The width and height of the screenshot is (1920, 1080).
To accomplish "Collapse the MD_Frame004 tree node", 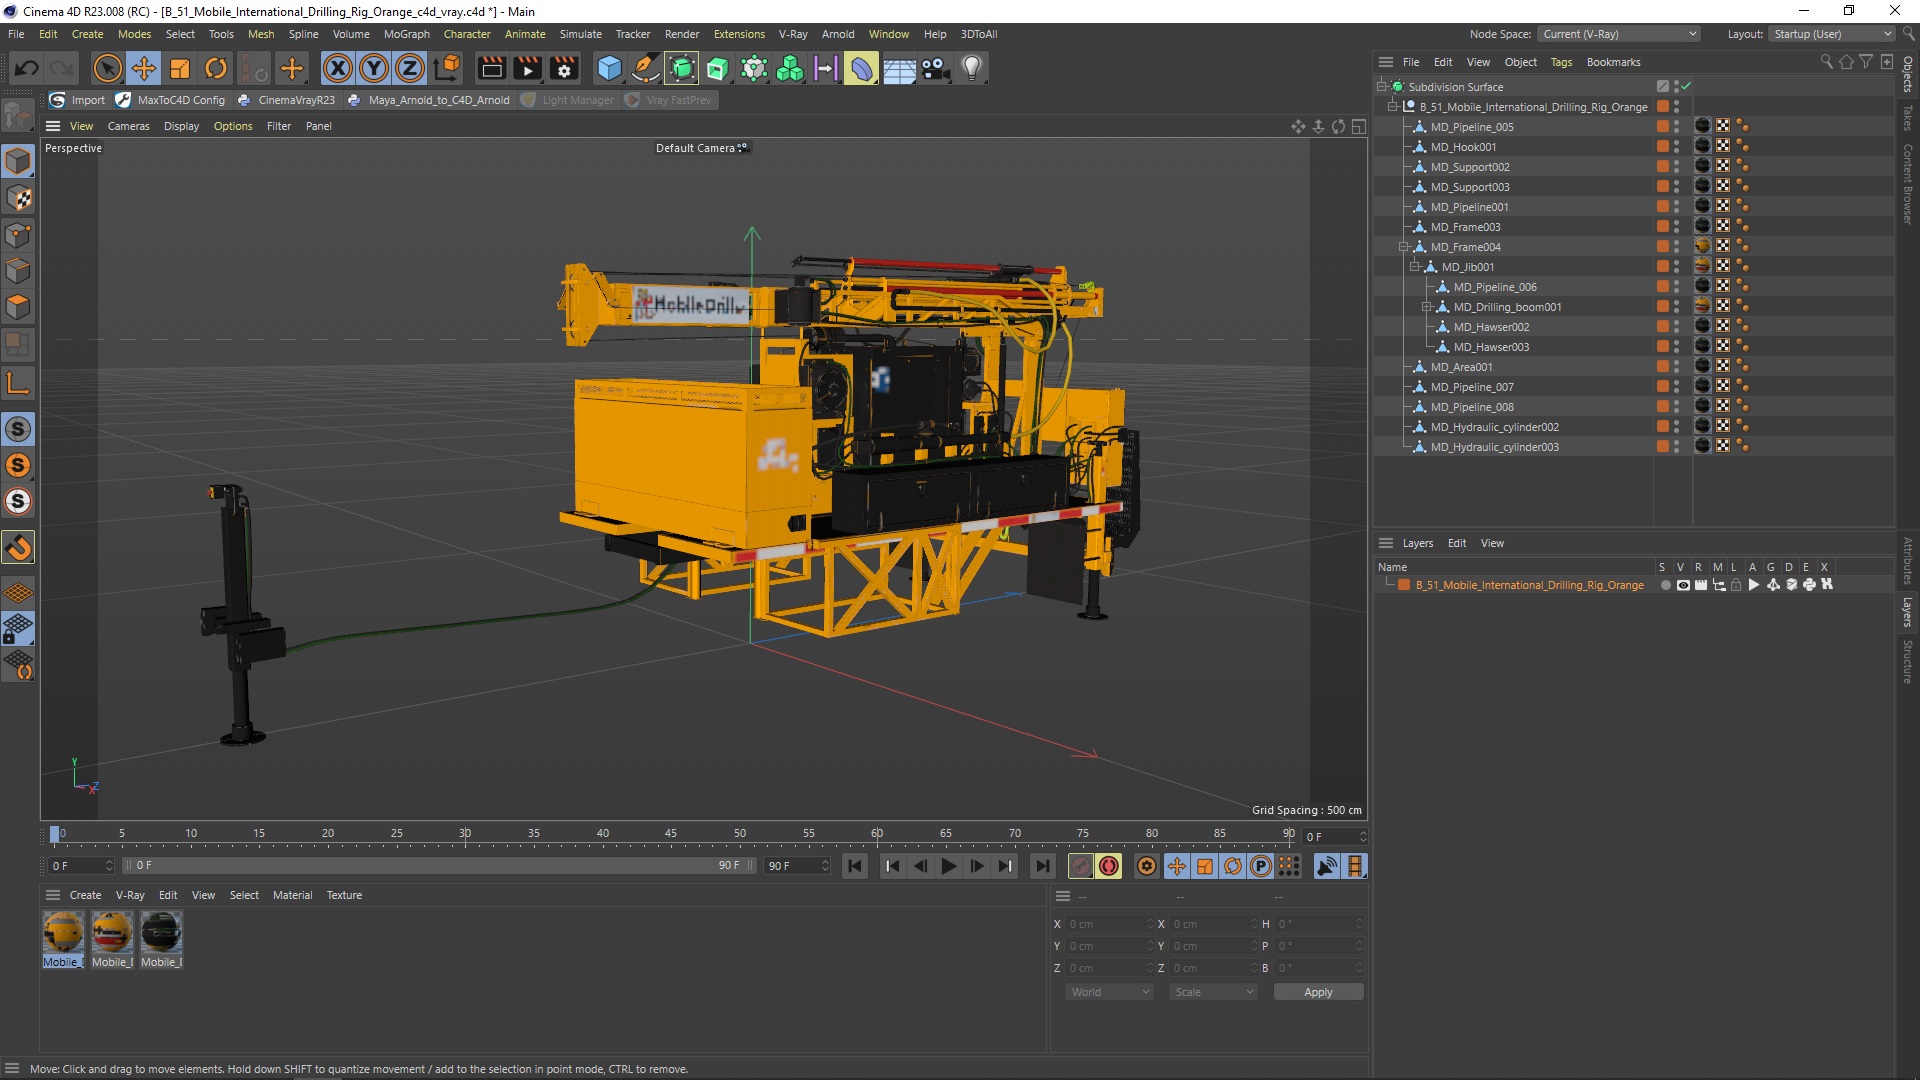I will point(1403,247).
